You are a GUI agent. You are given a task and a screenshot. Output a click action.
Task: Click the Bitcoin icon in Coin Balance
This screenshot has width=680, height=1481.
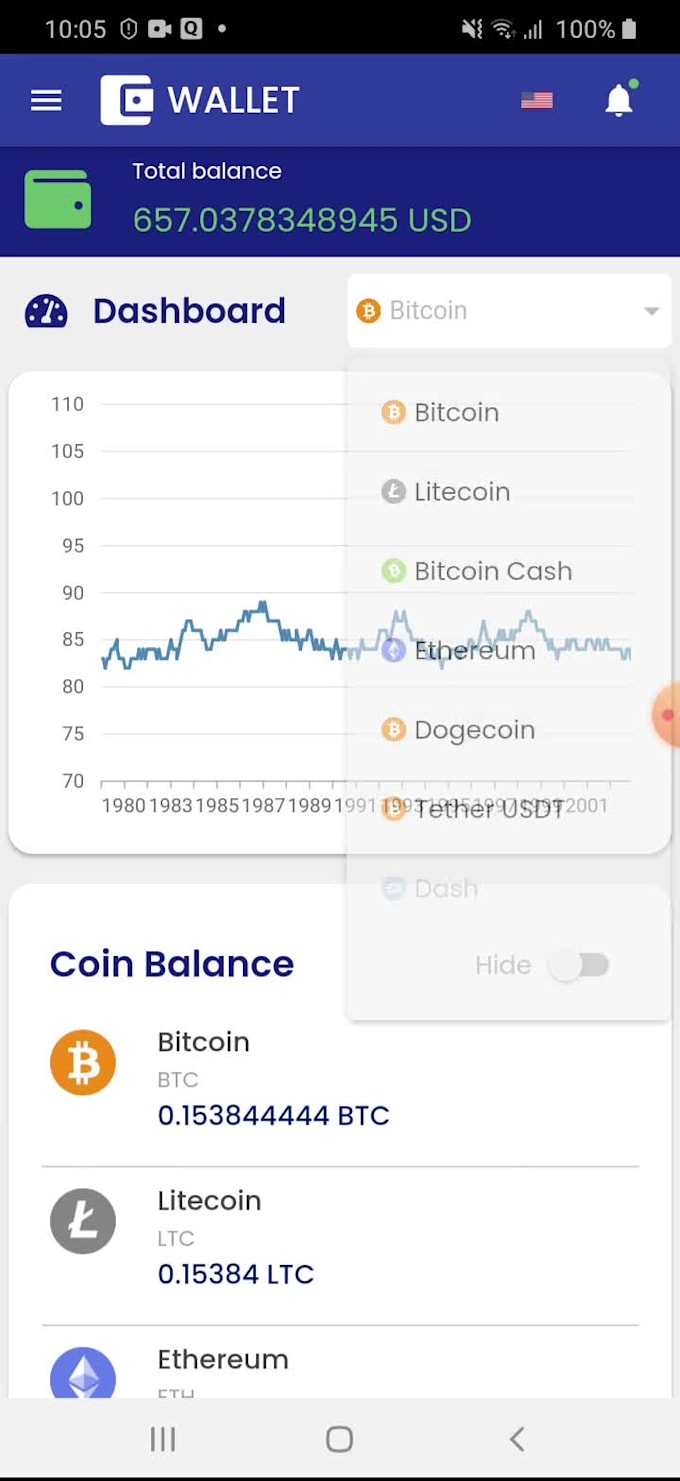pyautogui.click(x=83, y=1062)
